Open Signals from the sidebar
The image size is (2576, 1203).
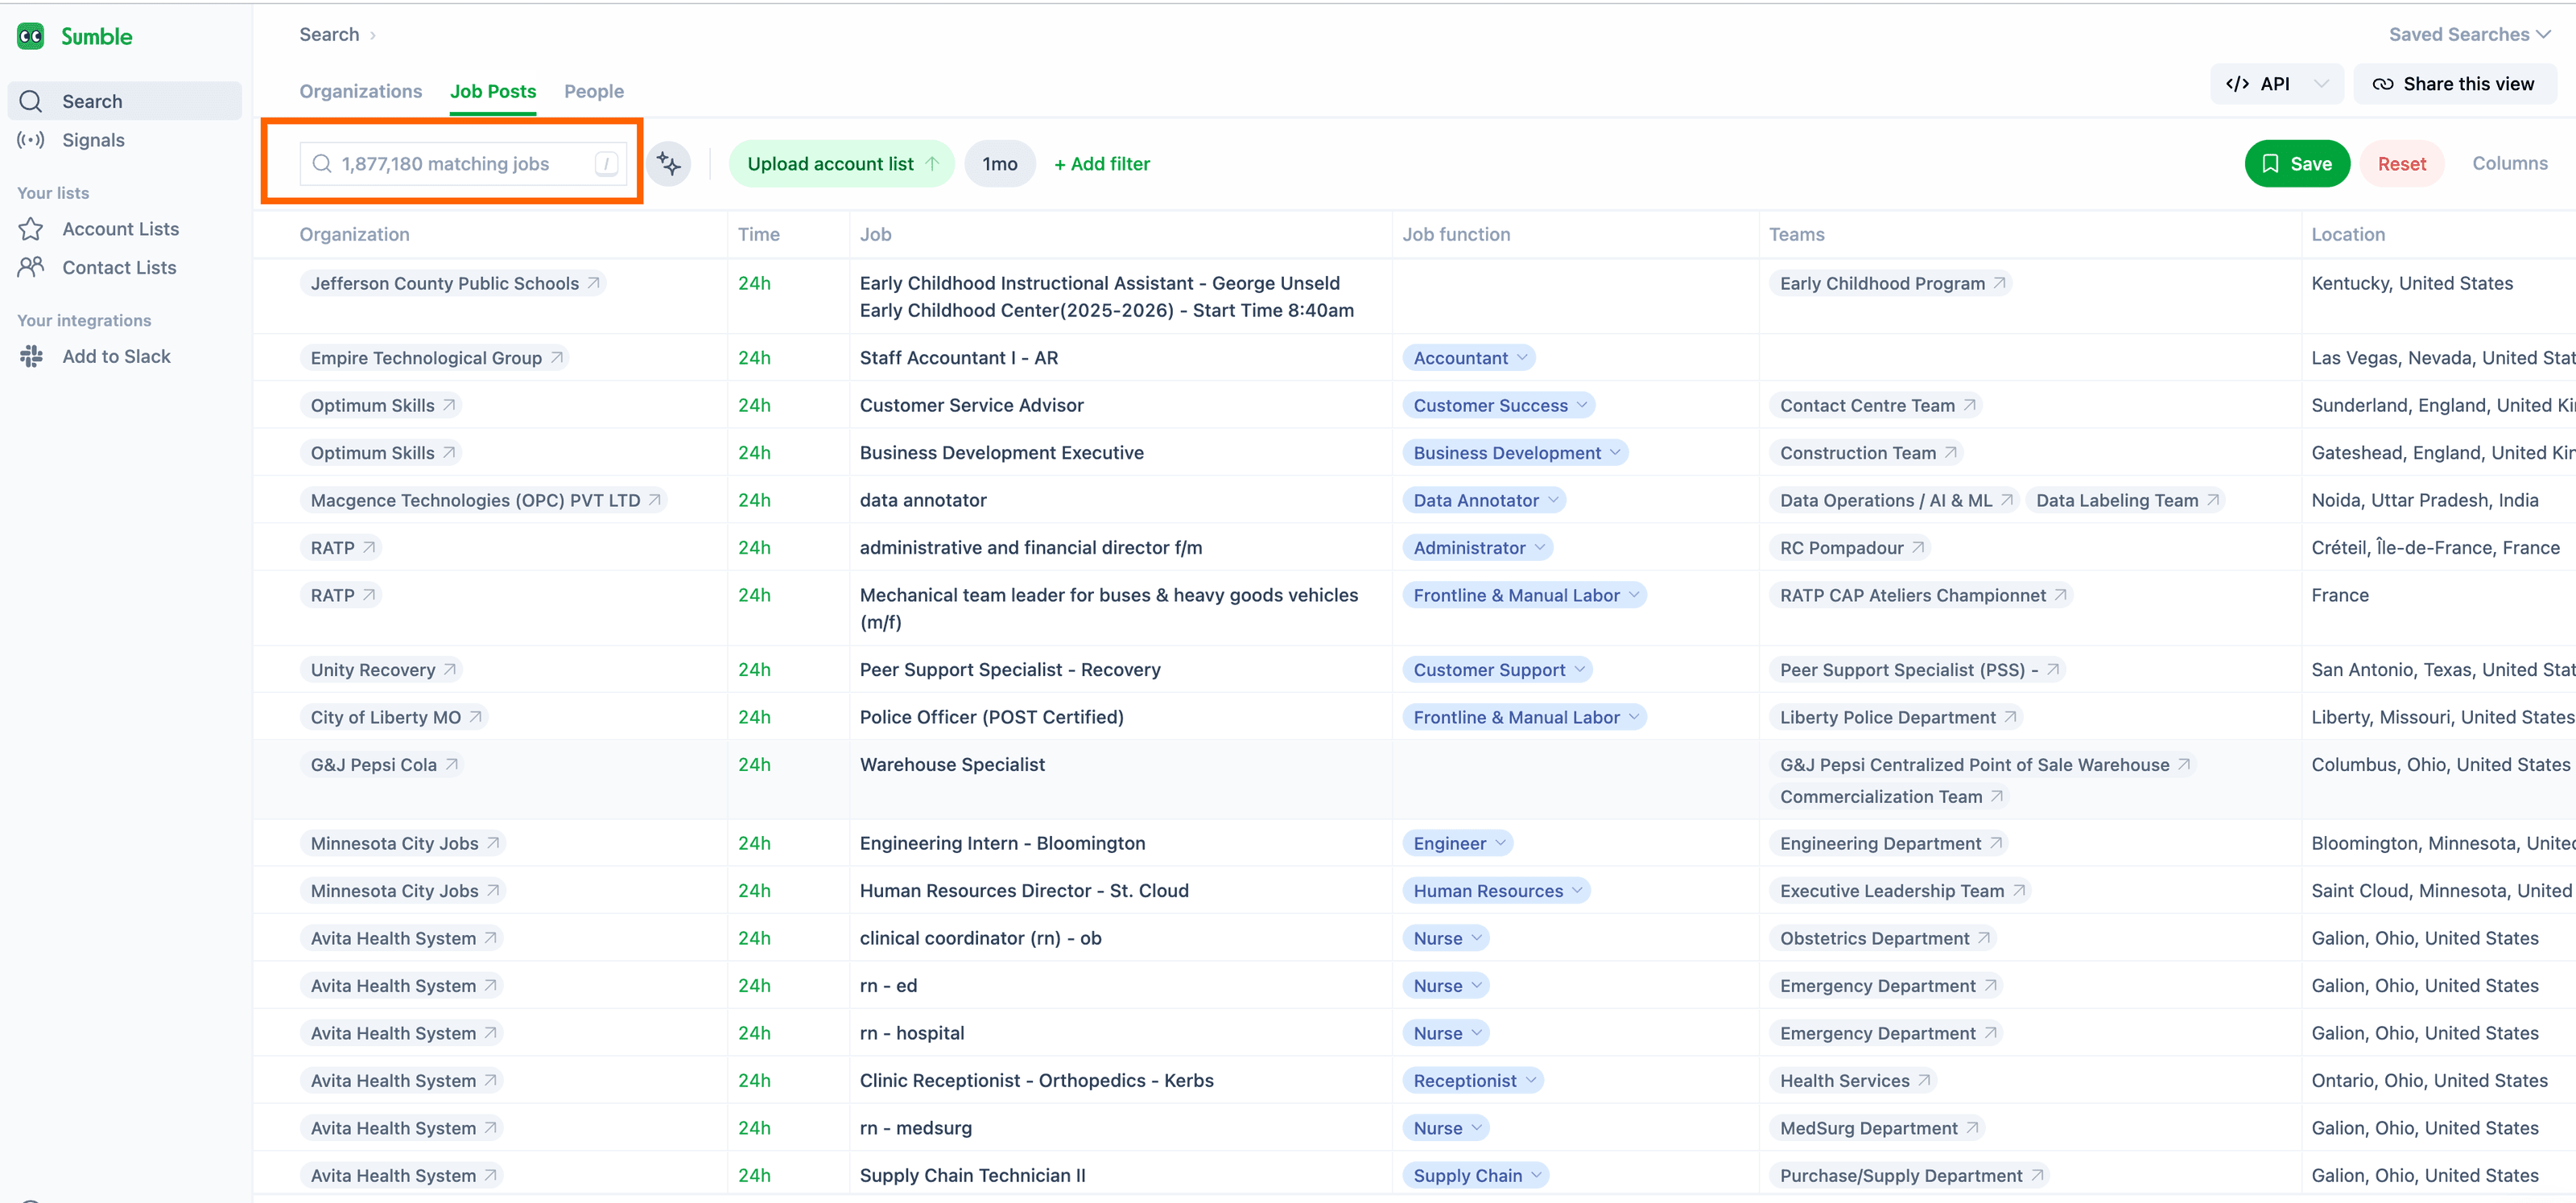point(92,140)
